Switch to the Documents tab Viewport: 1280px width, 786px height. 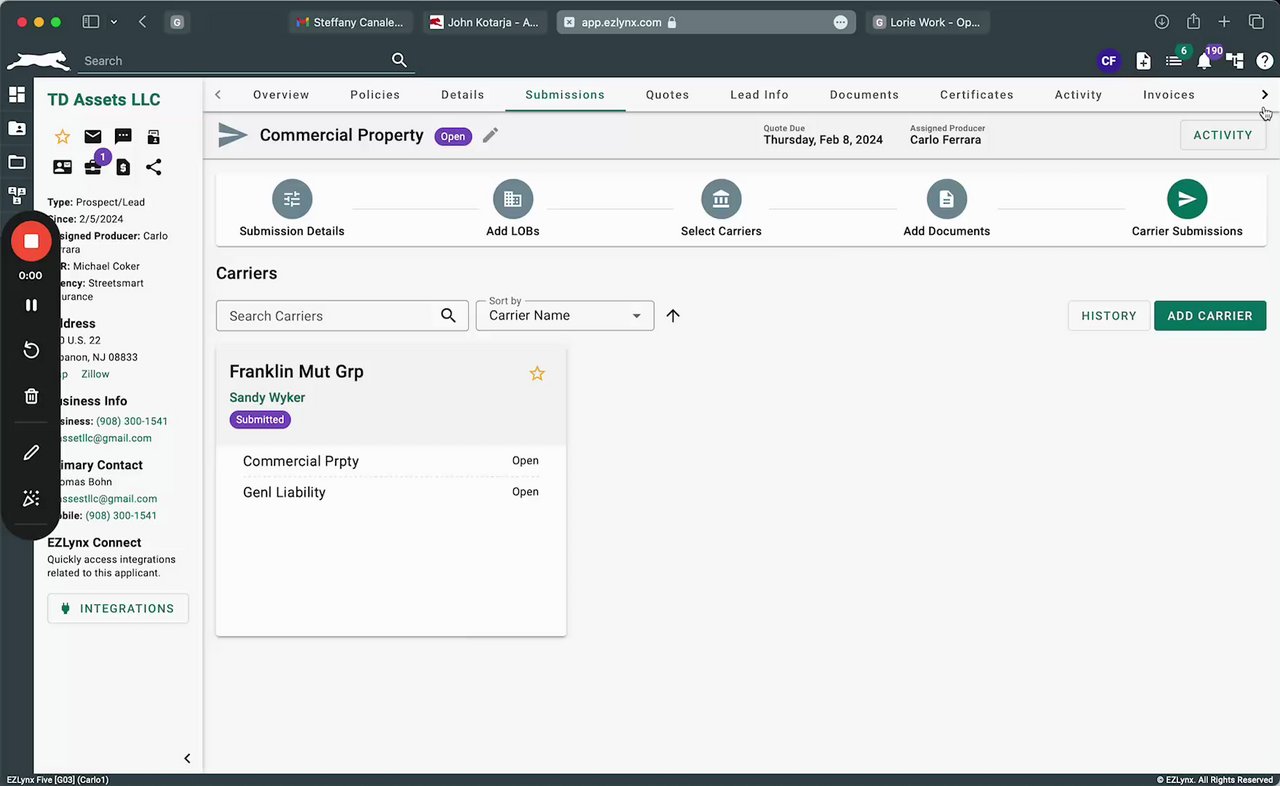(864, 95)
